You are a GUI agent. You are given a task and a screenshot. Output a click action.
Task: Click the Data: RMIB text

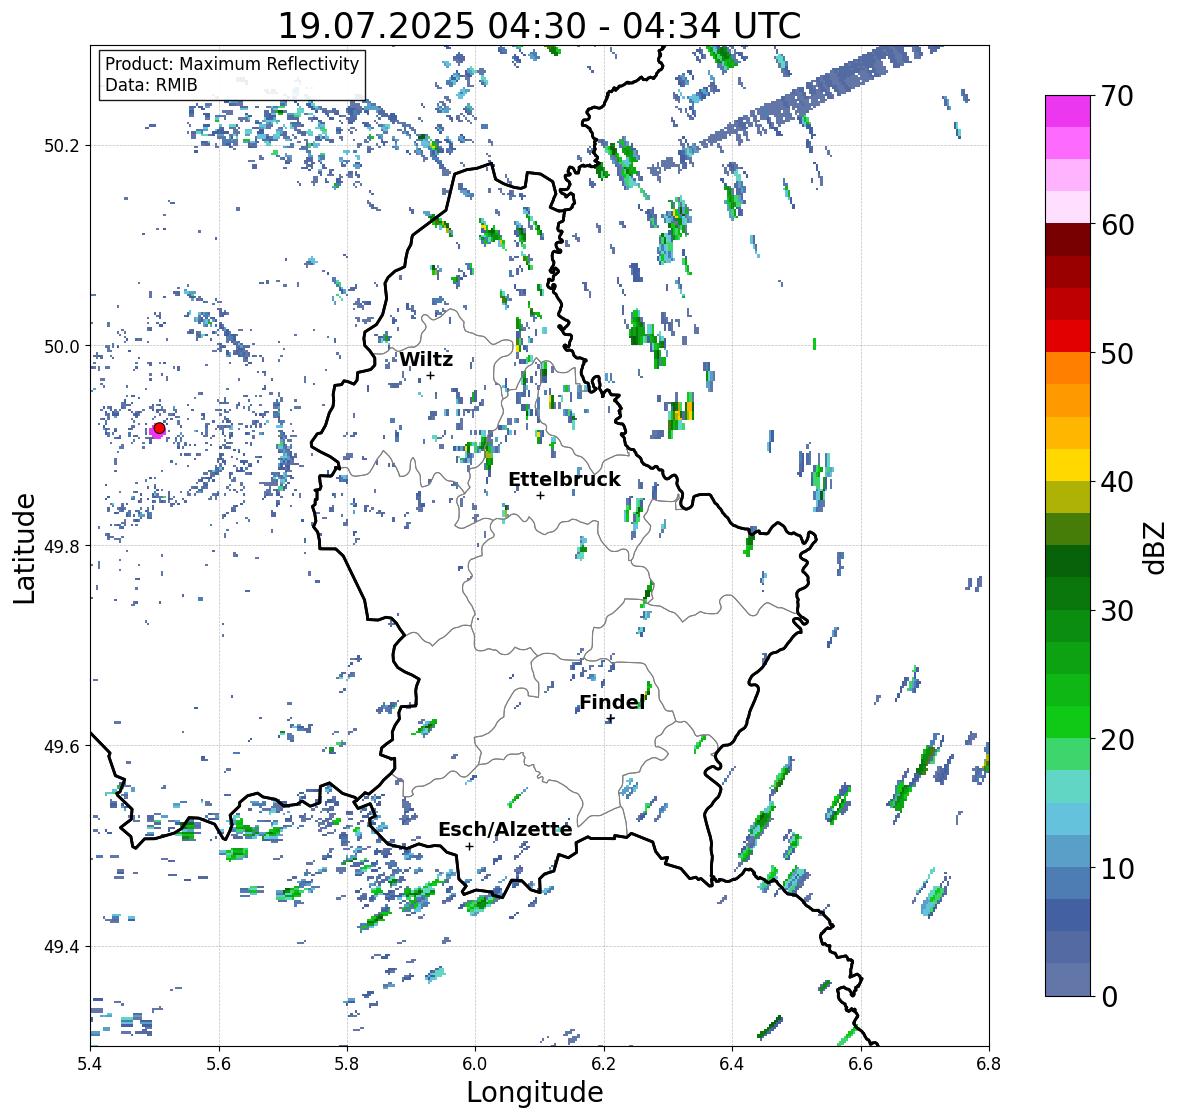tap(151, 85)
